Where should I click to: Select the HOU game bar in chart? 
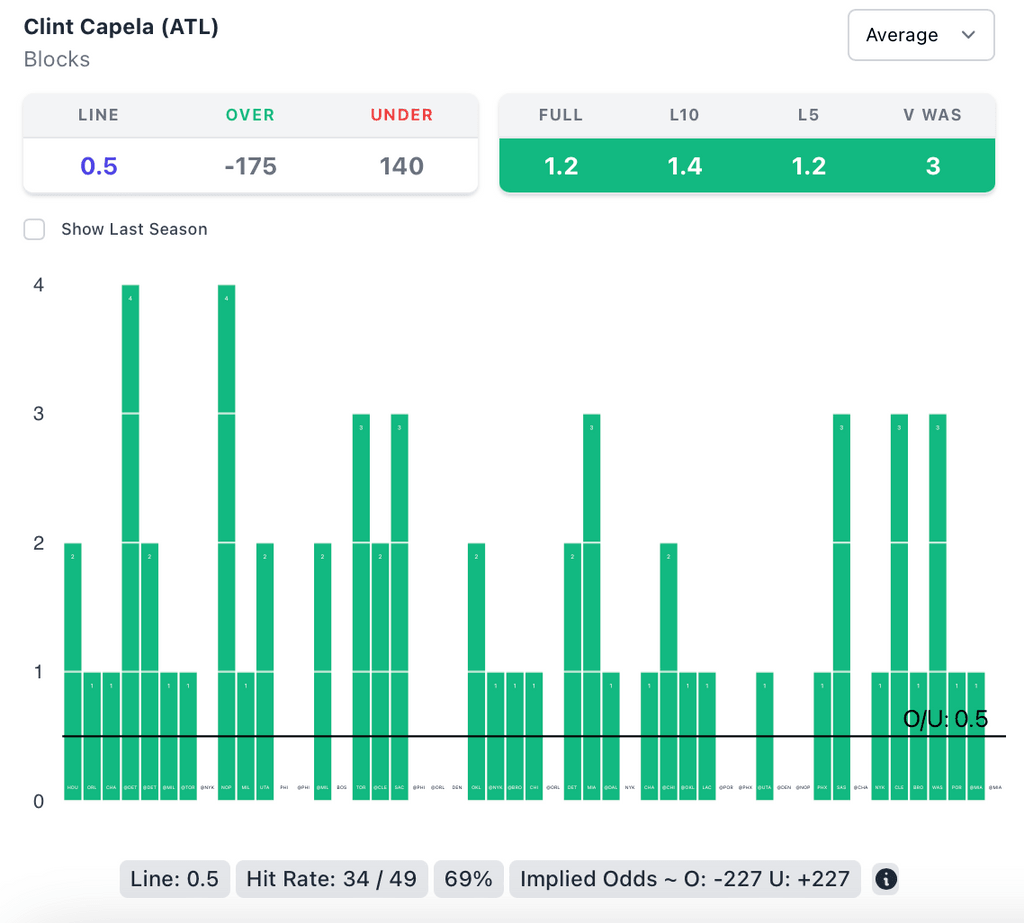tap(73, 670)
